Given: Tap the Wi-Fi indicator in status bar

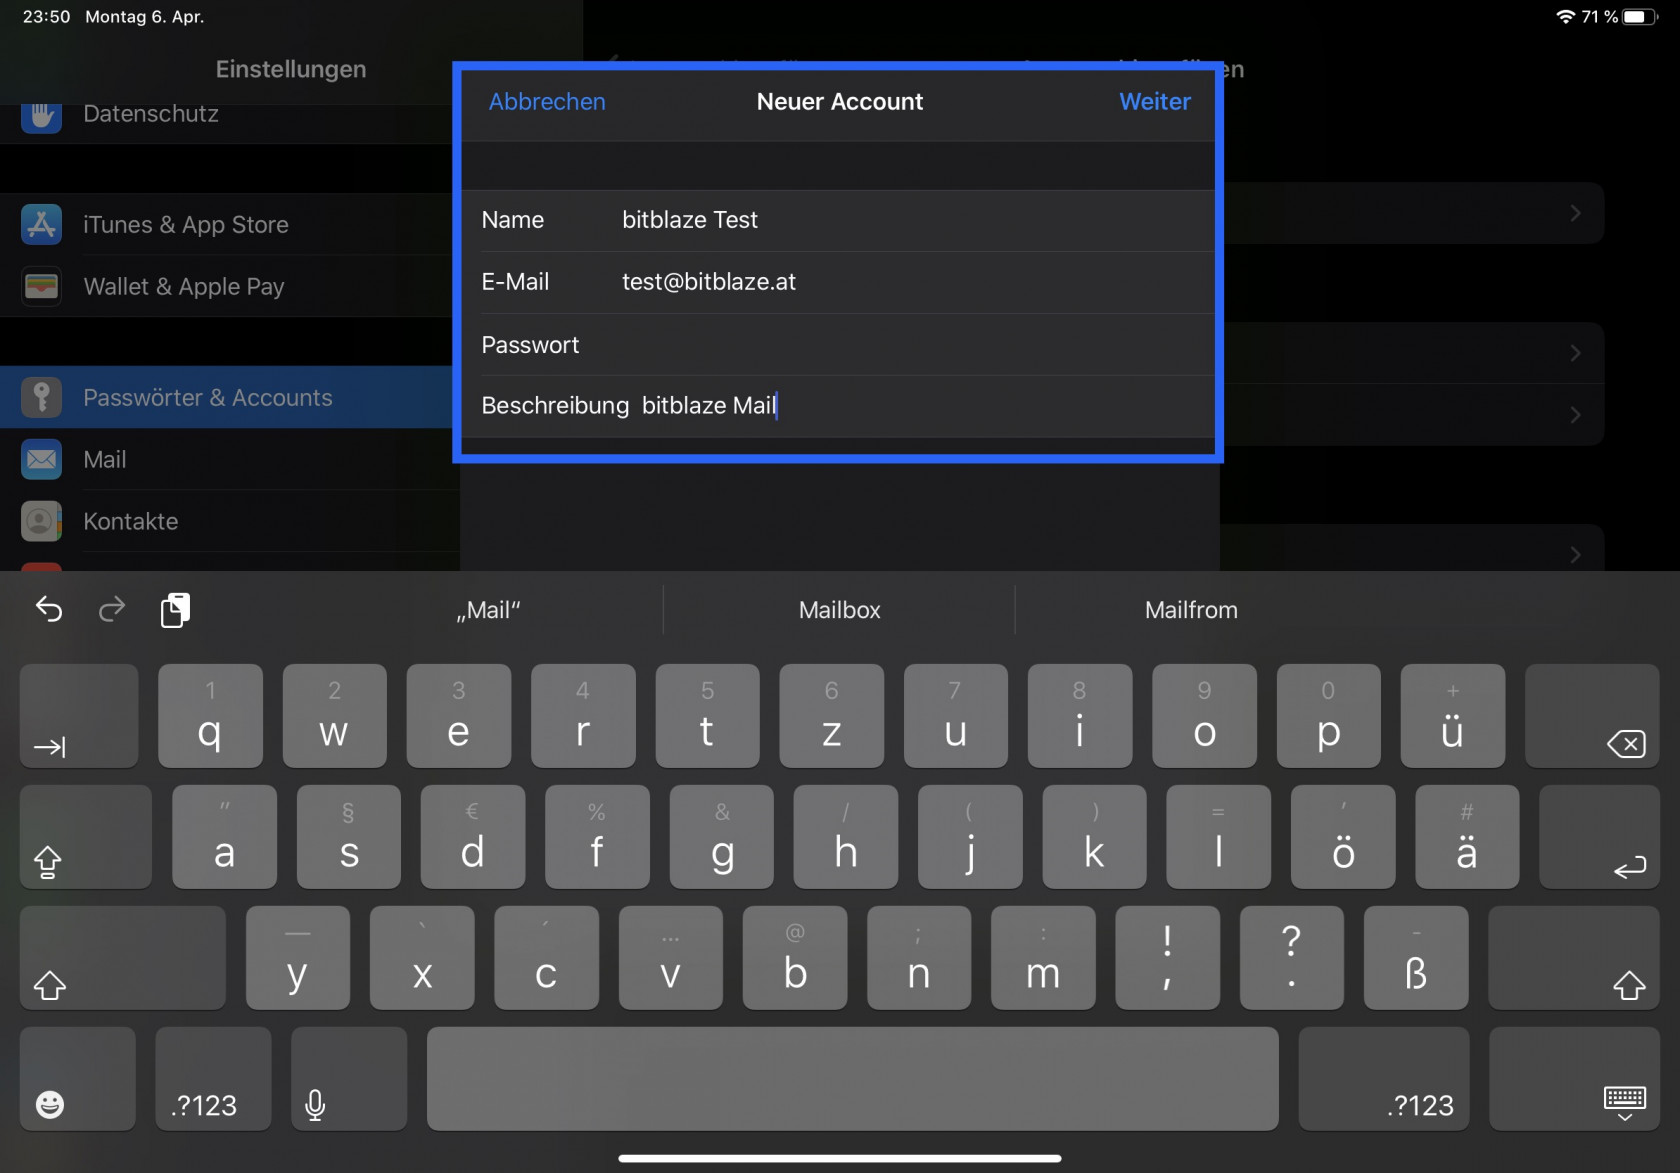Looking at the screenshot, I should click(x=1565, y=17).
